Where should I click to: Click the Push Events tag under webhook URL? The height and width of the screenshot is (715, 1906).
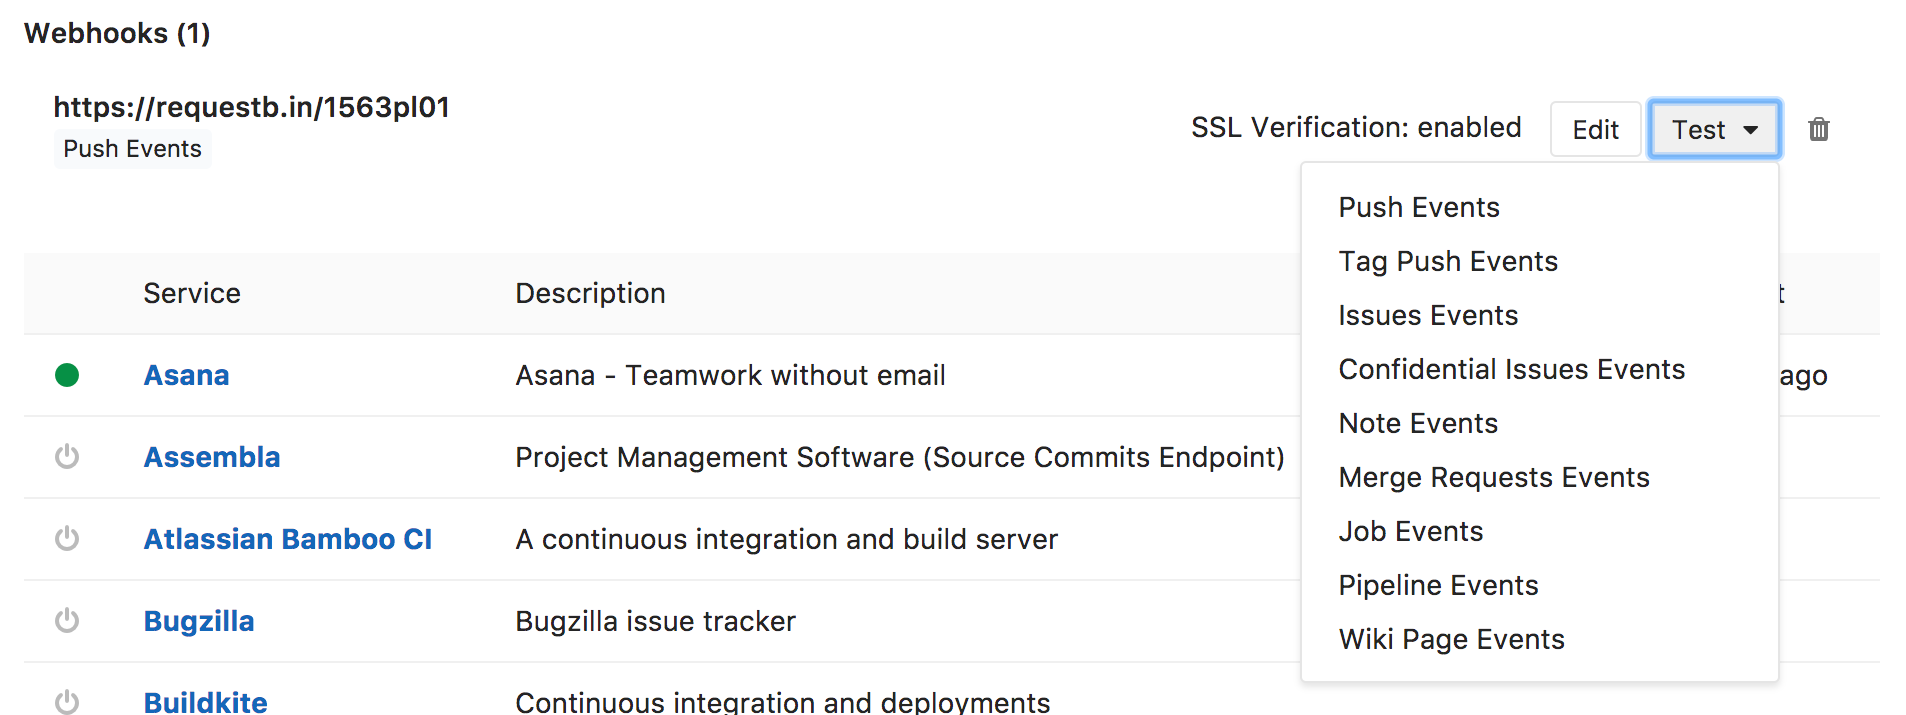[x=132, y=149]
